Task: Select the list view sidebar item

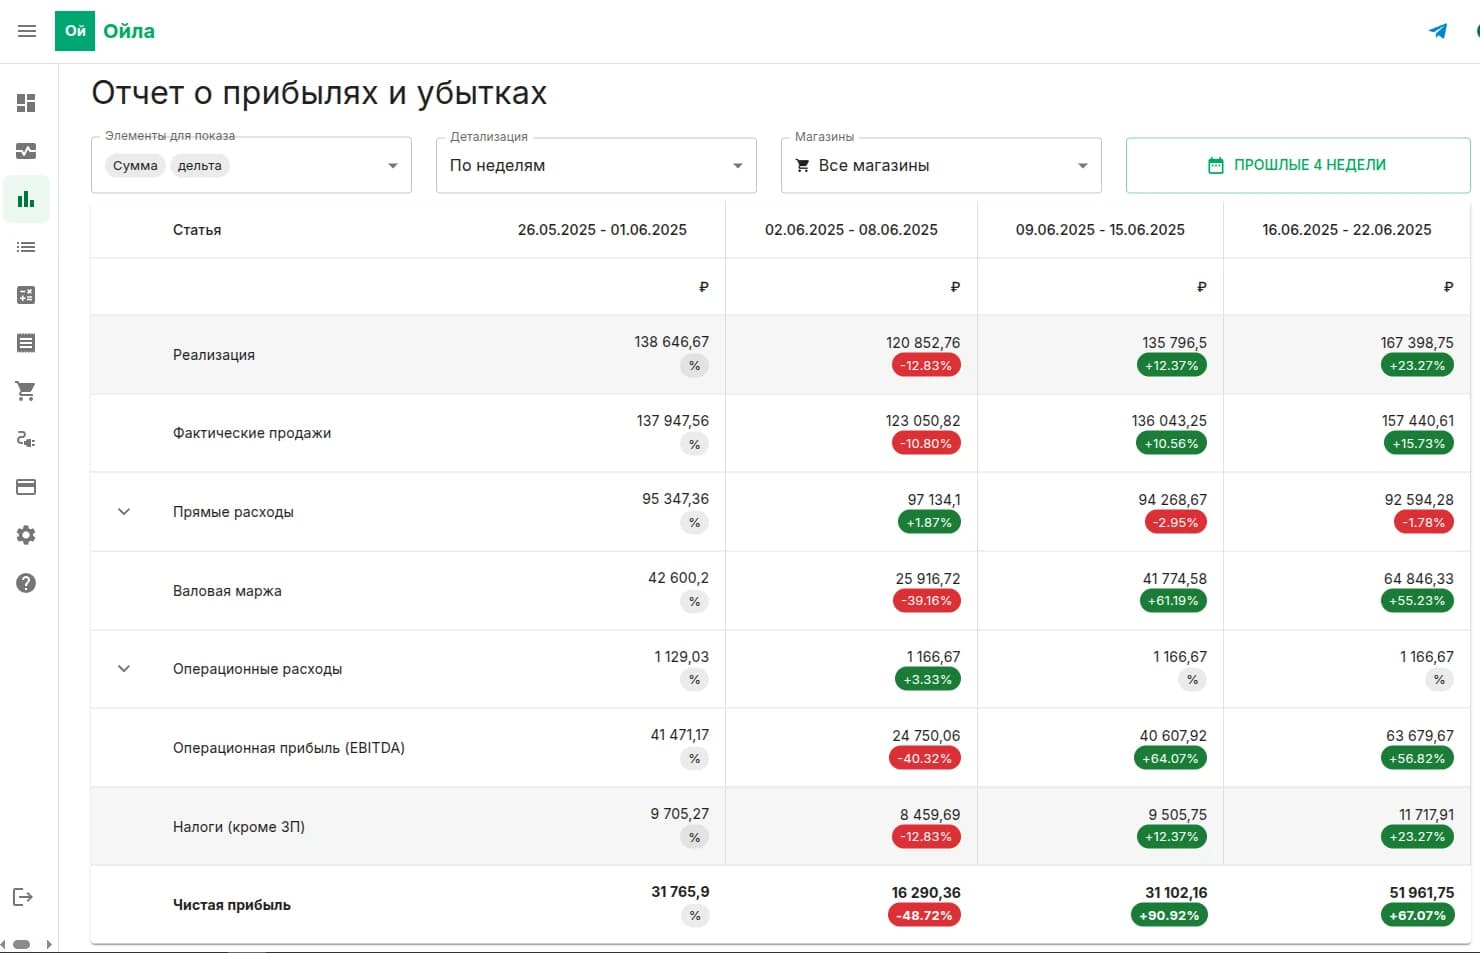Action: (x=26, y=247)
